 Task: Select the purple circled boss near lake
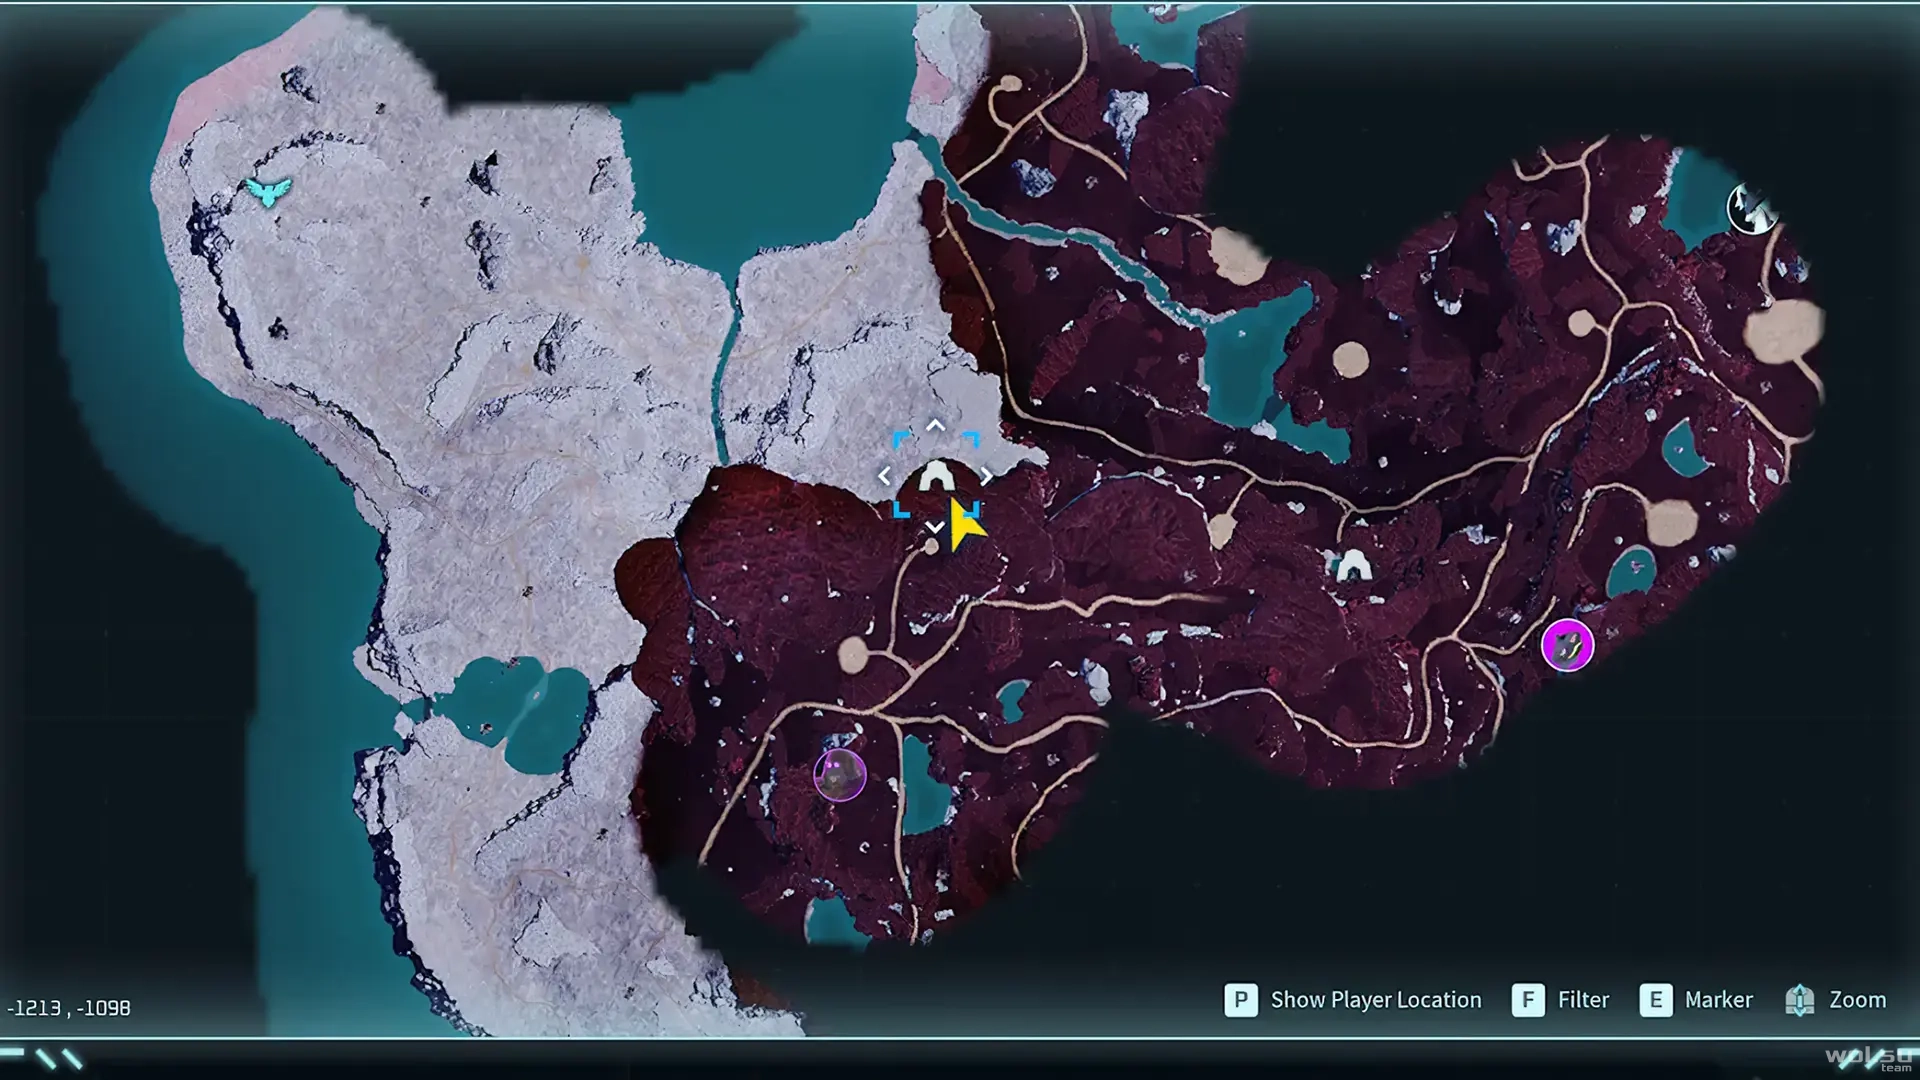coord(839,775)
